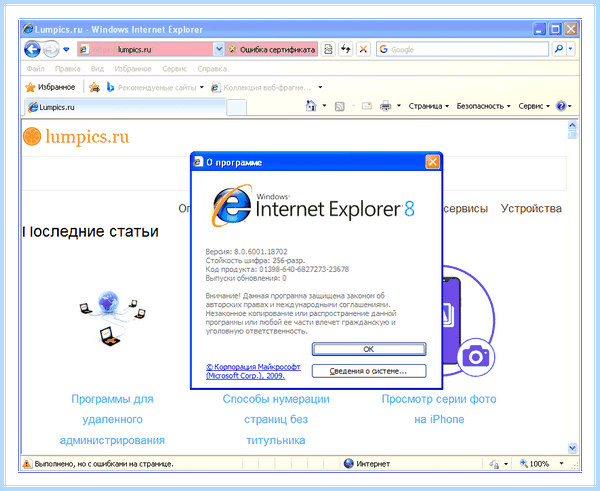This screenshot has width=600, height=491.
Task: Click the Последние статьи heading text
Action: pyautogui.click(x=90, y=232)
